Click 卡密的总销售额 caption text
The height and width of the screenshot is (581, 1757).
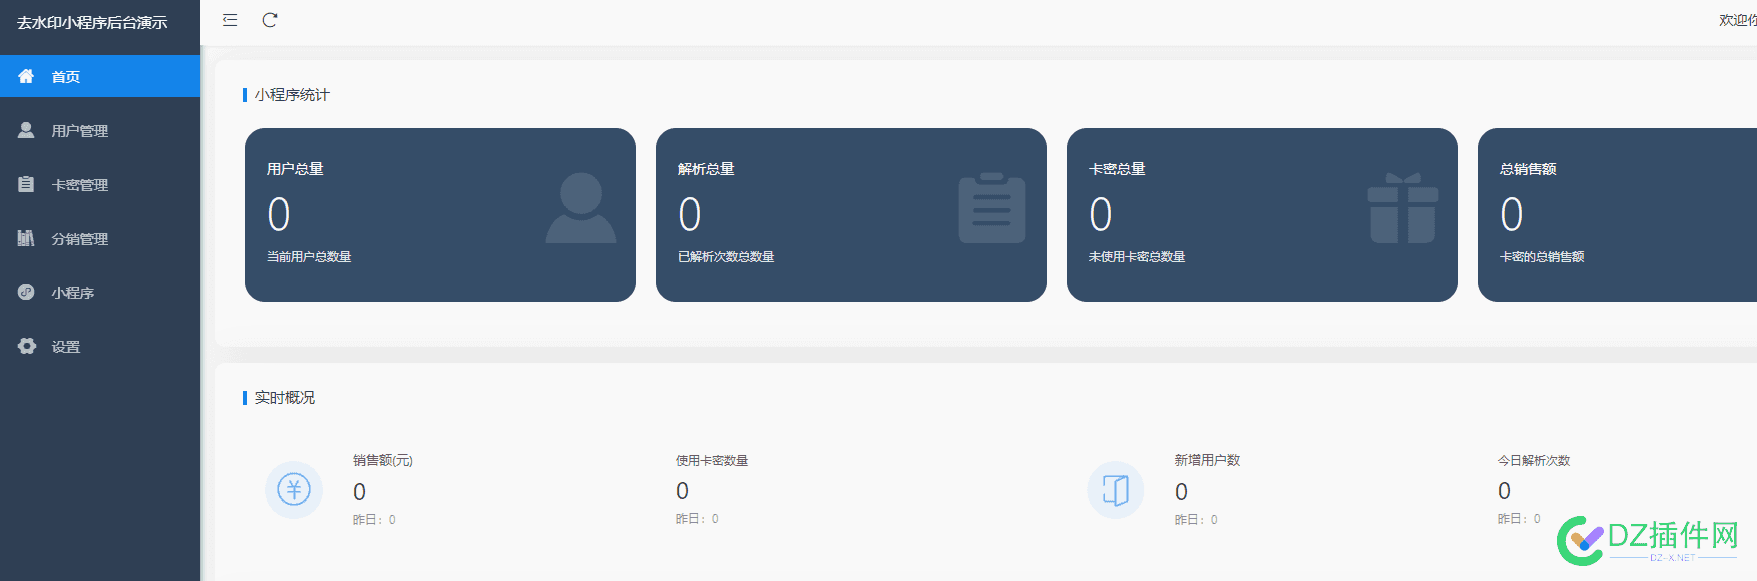tap(1542, 257)
